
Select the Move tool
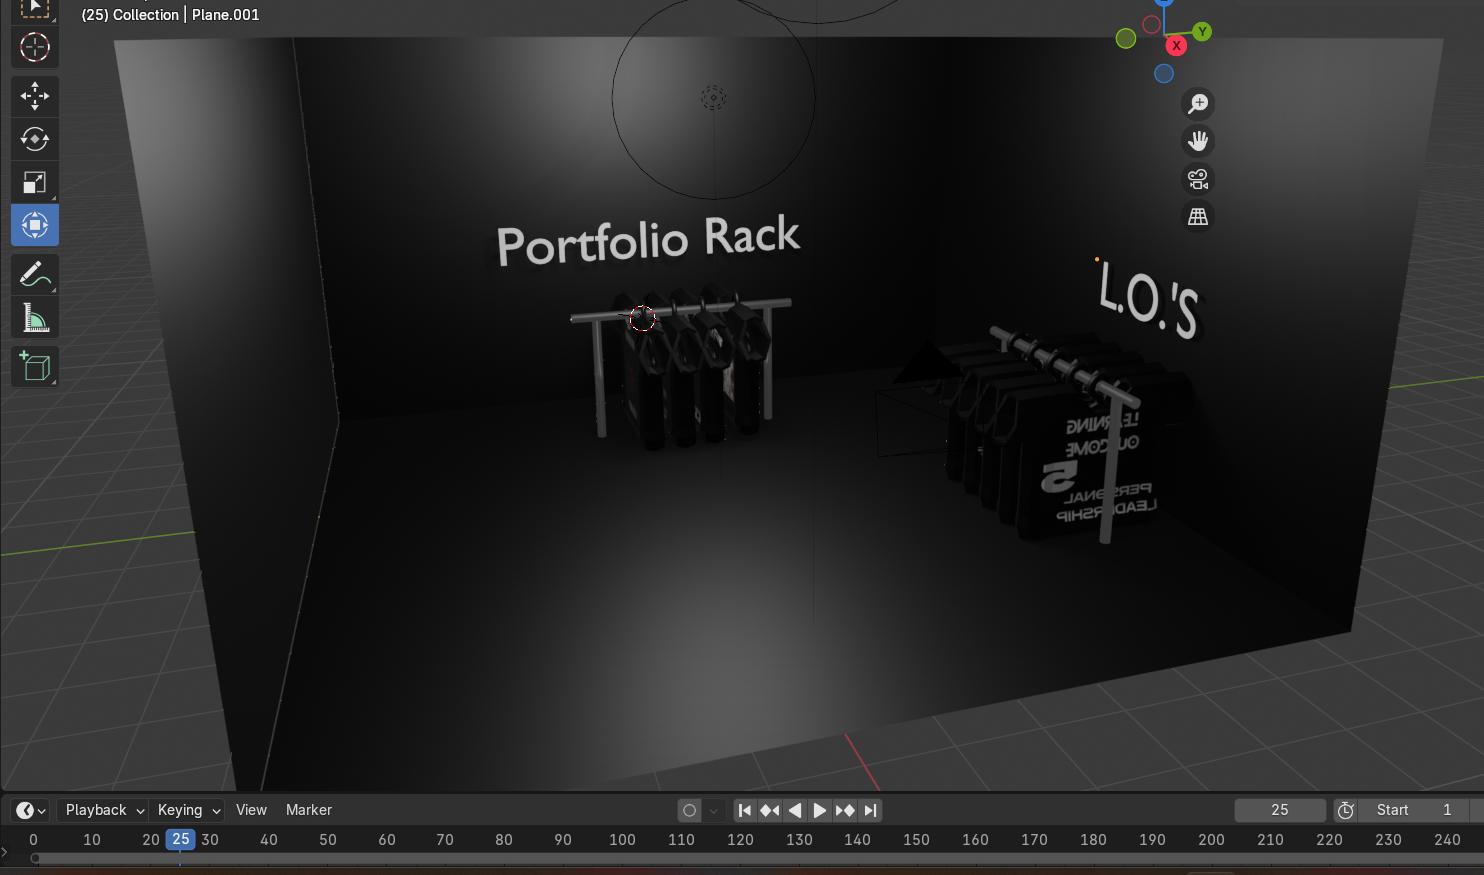[x=35, y=96]
